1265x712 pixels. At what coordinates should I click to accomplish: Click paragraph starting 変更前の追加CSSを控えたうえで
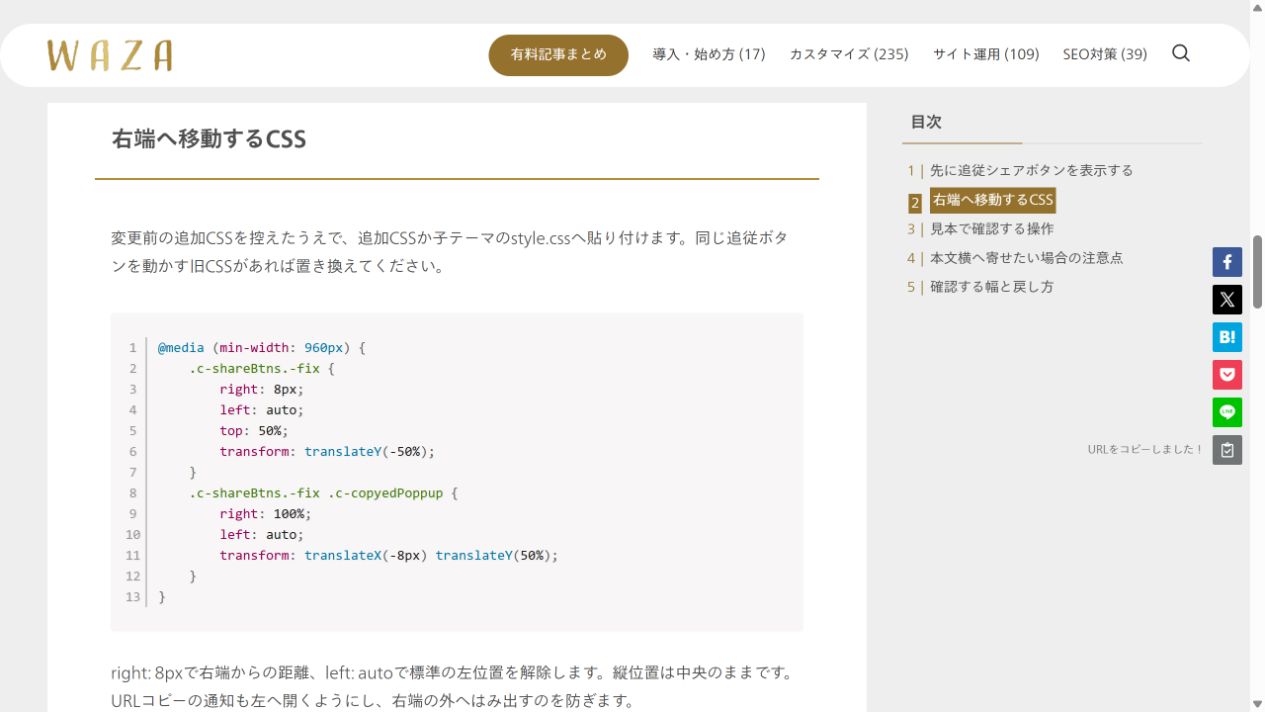[449, 253]
